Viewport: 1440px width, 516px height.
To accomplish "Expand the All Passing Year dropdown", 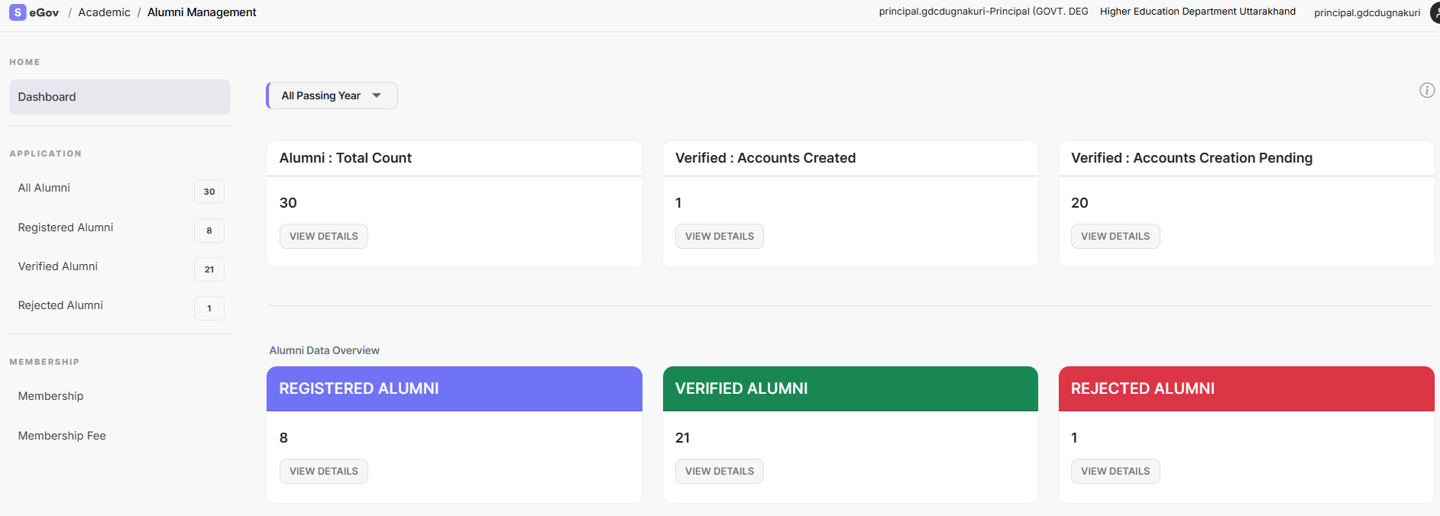I will tap(332, 96).
